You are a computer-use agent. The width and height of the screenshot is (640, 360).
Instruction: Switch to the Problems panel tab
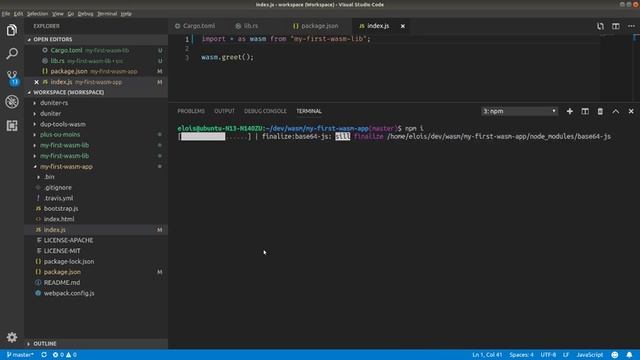[x=191, y=111]
